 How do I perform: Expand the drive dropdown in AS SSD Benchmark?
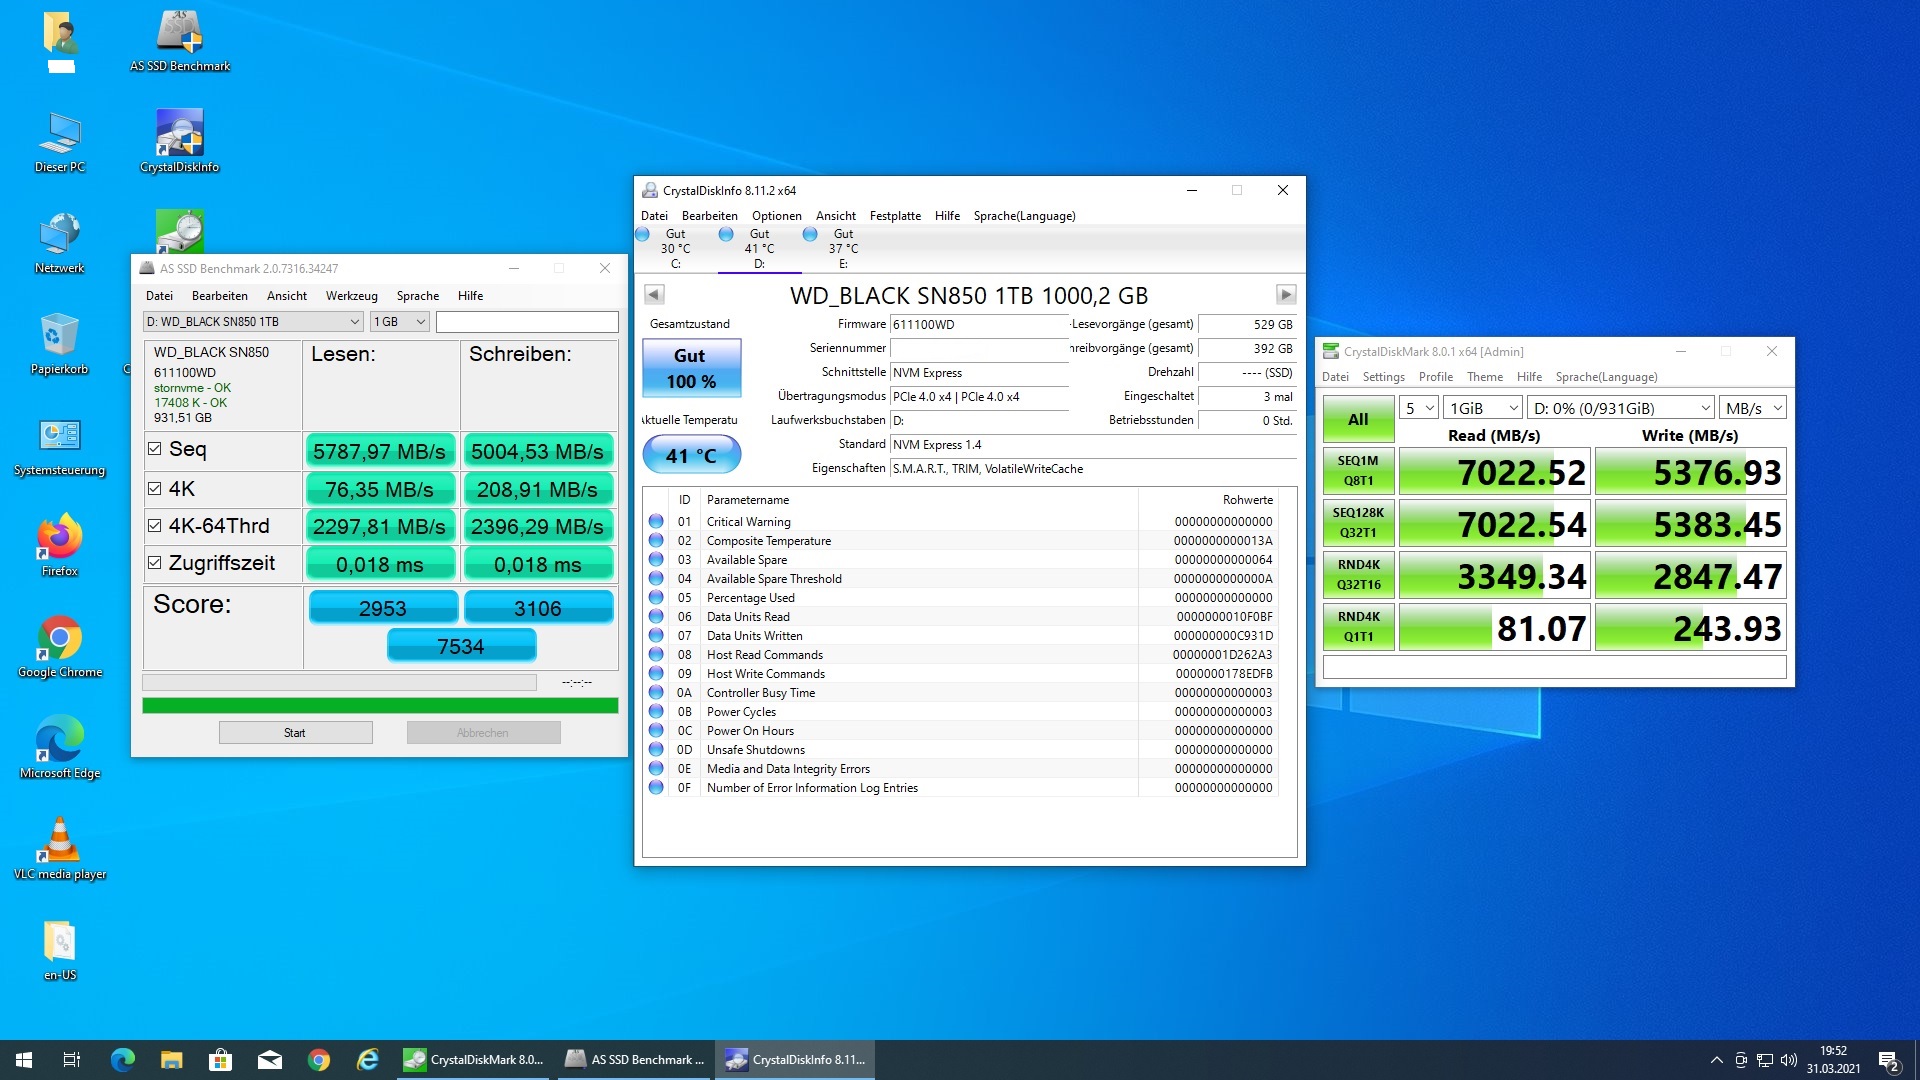click(x=354, y=322)
